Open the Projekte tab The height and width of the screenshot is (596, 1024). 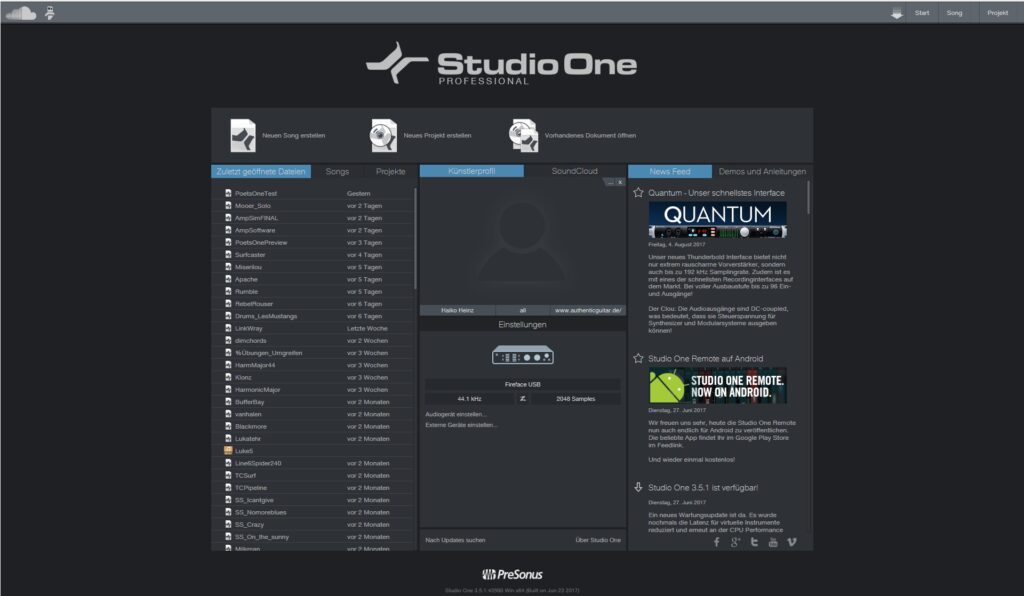391,172
